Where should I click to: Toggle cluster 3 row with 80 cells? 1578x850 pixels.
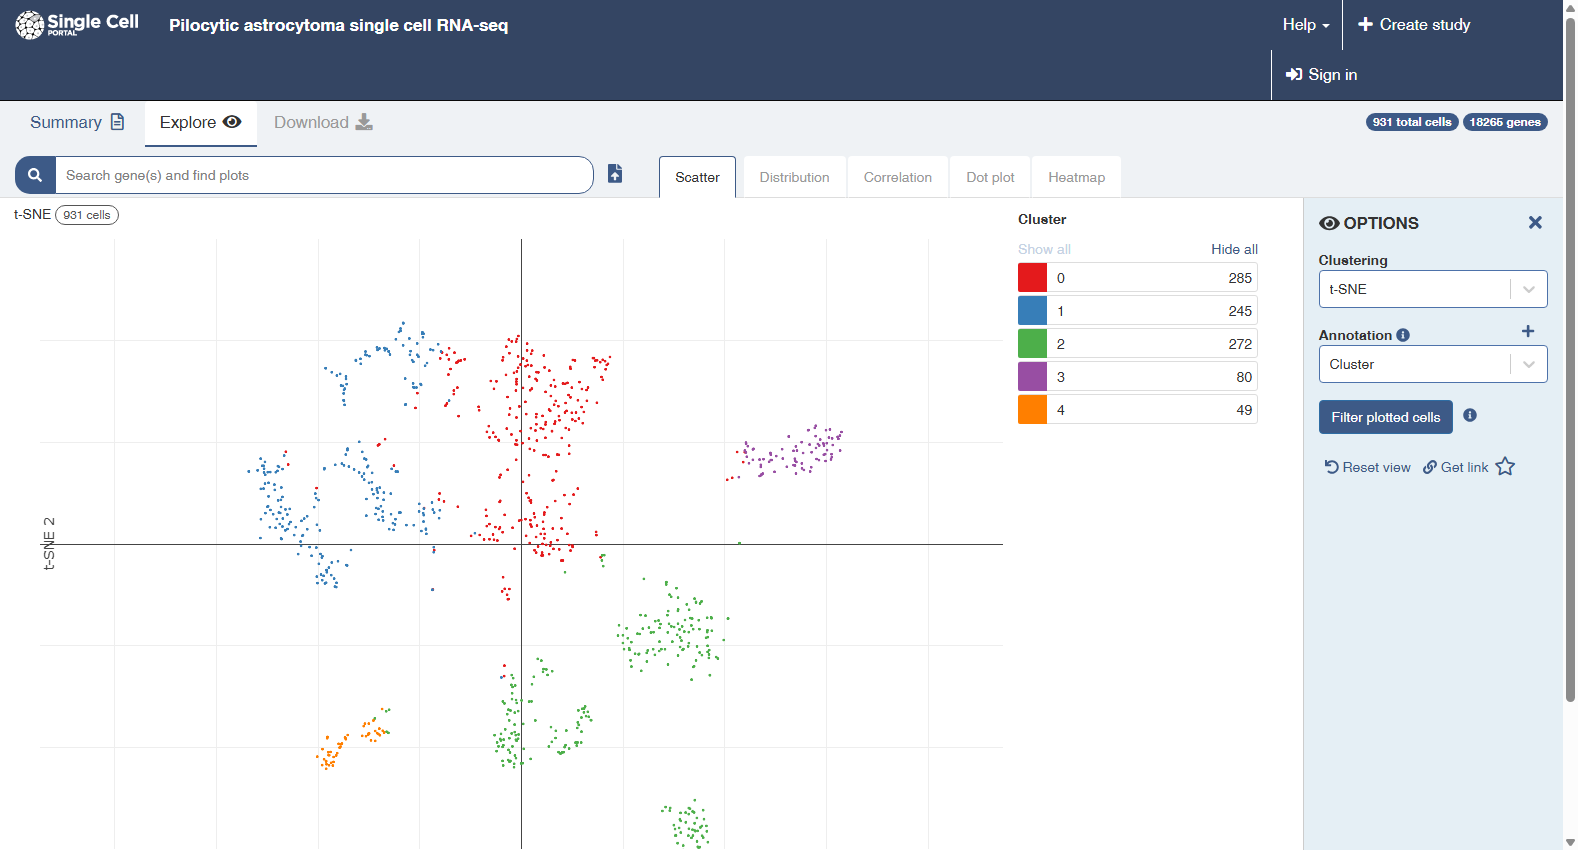pos(1138,376)
